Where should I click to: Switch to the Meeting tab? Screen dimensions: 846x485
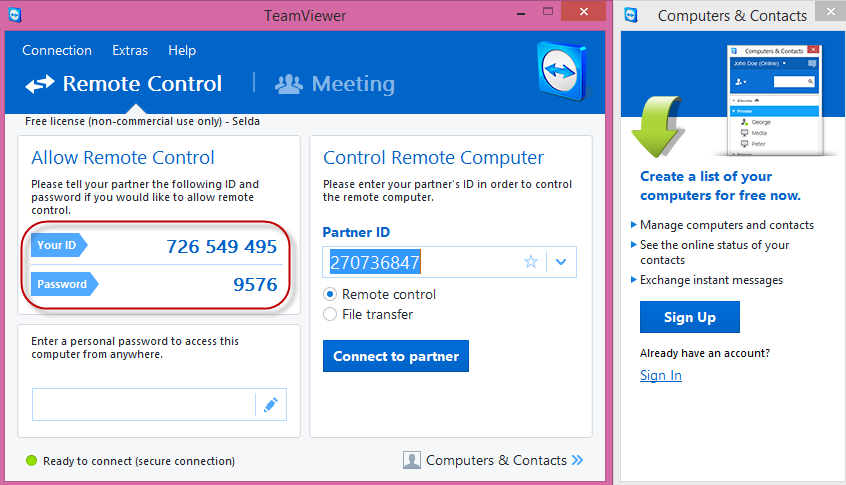(x=335, y=84)
